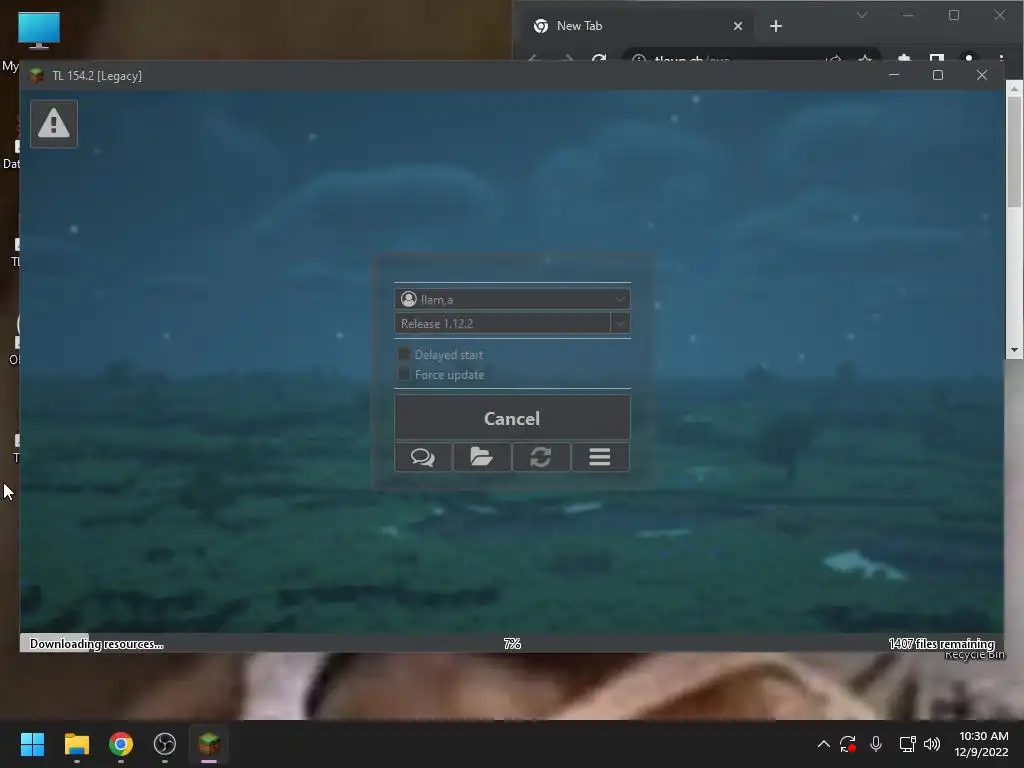
Task: Open the volume speaker tray icon
Action: click(932, 744)
